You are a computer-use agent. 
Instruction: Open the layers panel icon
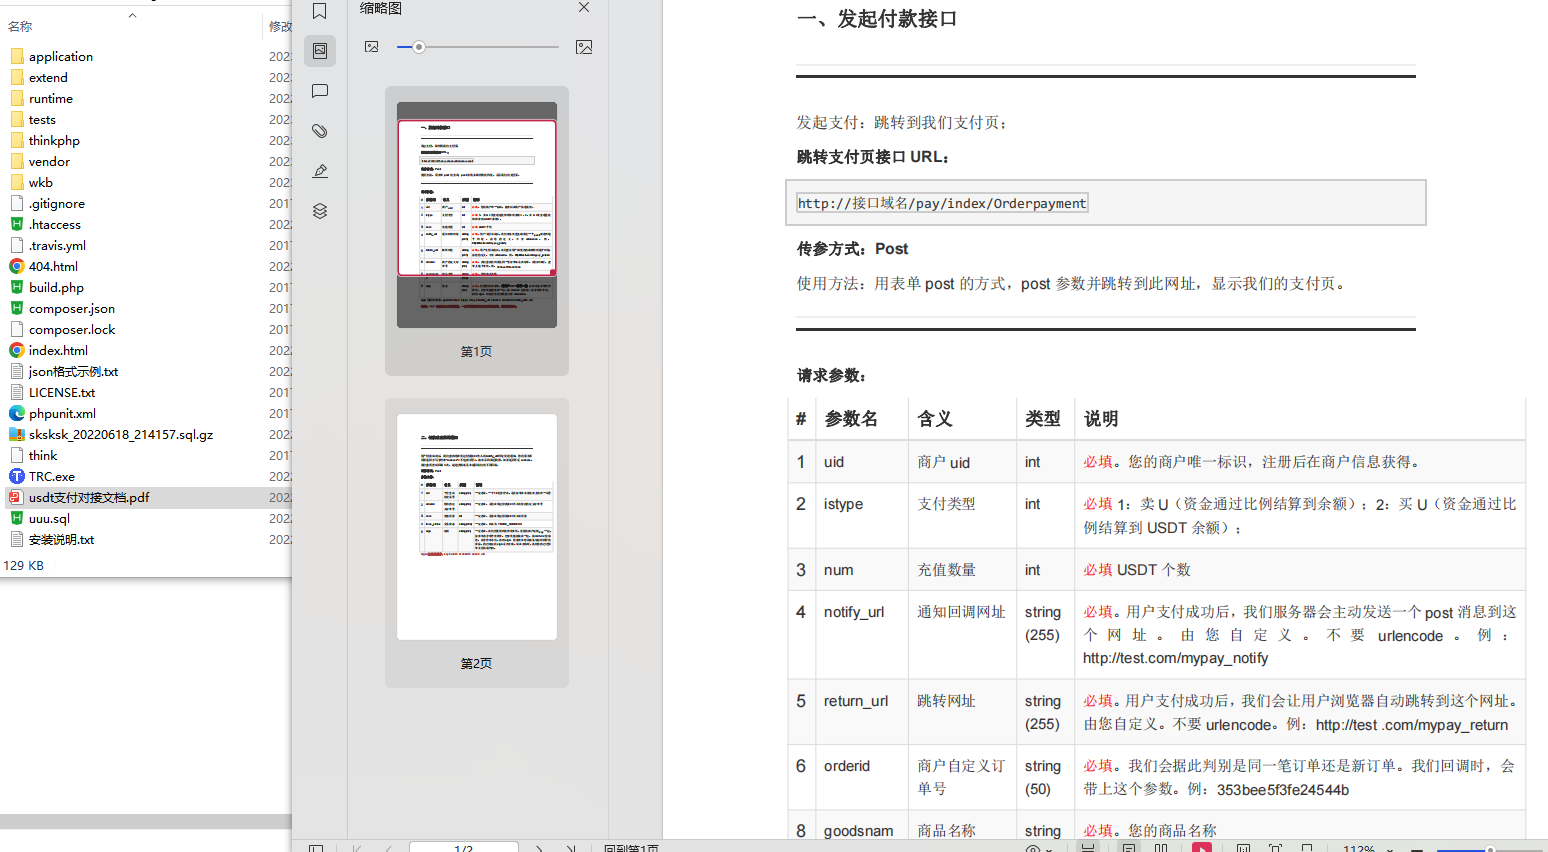pyautogui.click(x=320, y=211)
